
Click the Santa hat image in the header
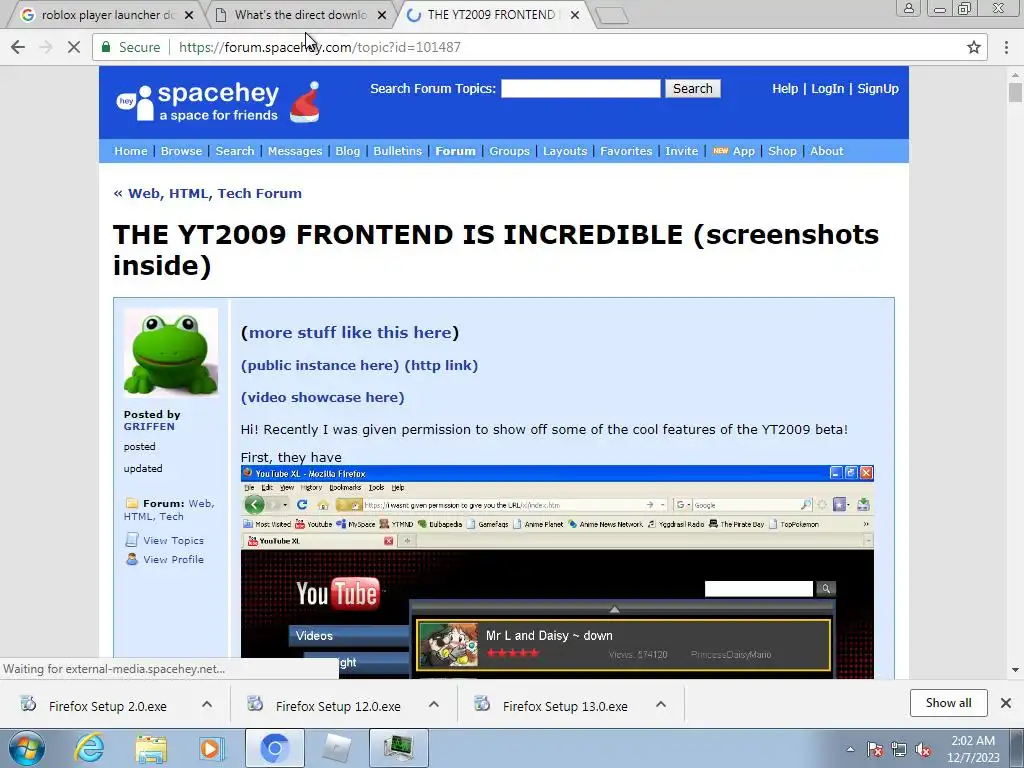305,102
